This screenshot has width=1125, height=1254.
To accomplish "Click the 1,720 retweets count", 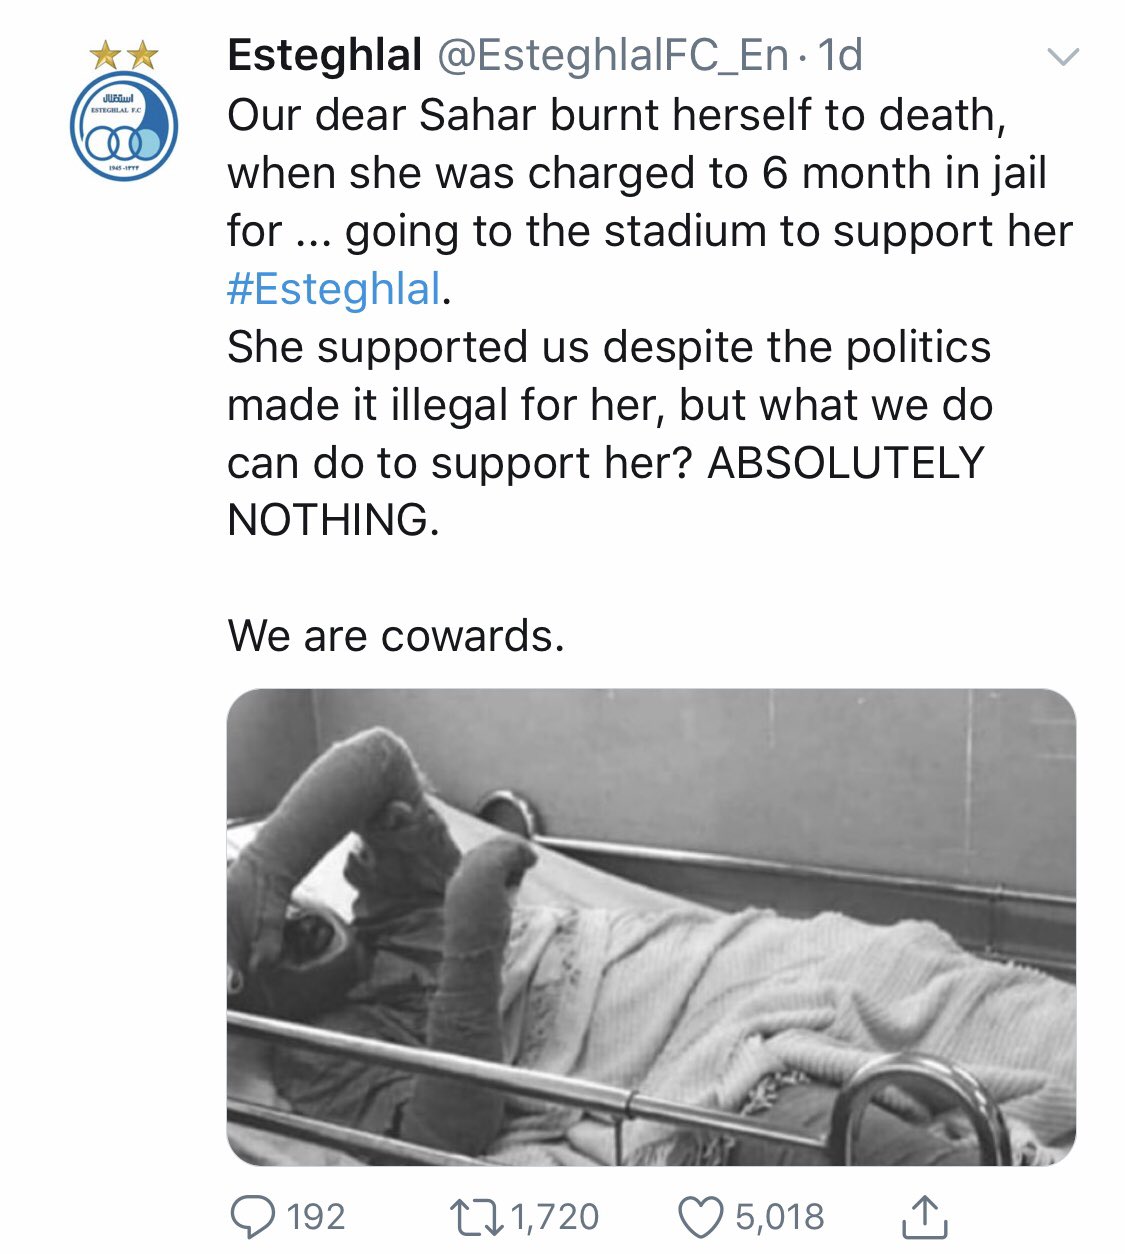I will point(555,1216).
